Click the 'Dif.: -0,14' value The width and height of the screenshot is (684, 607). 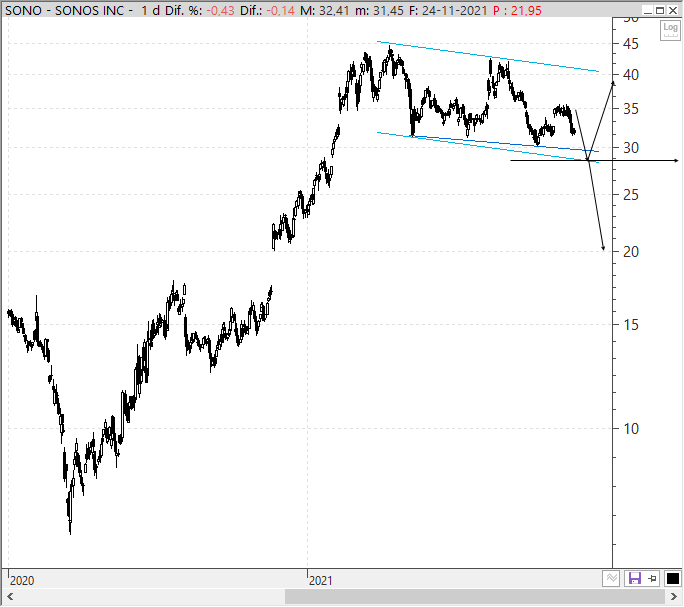click(267, 10)
